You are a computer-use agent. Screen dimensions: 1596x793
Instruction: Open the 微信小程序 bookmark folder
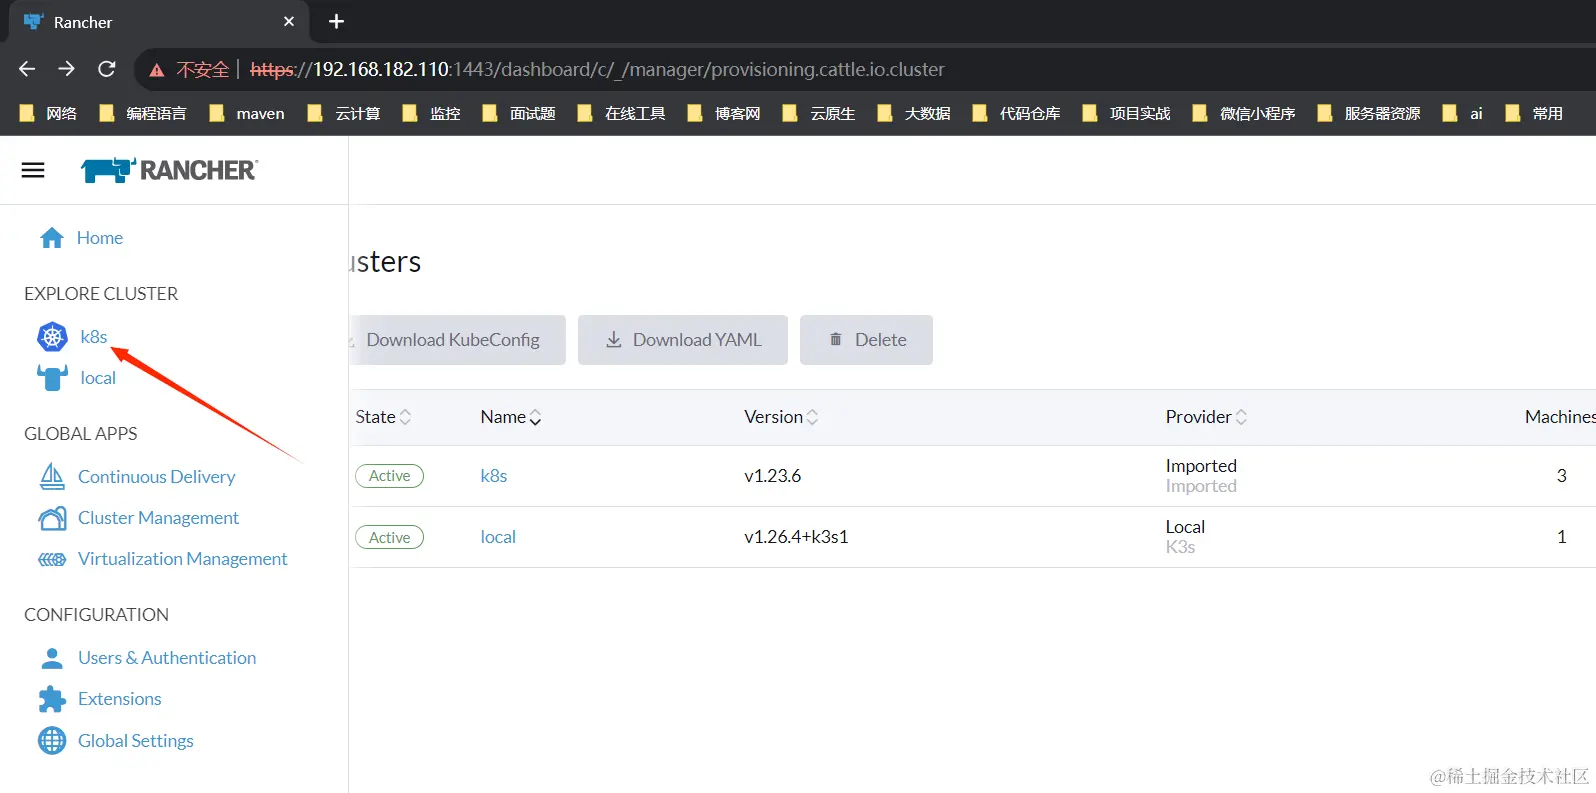tap(1244, 113)
